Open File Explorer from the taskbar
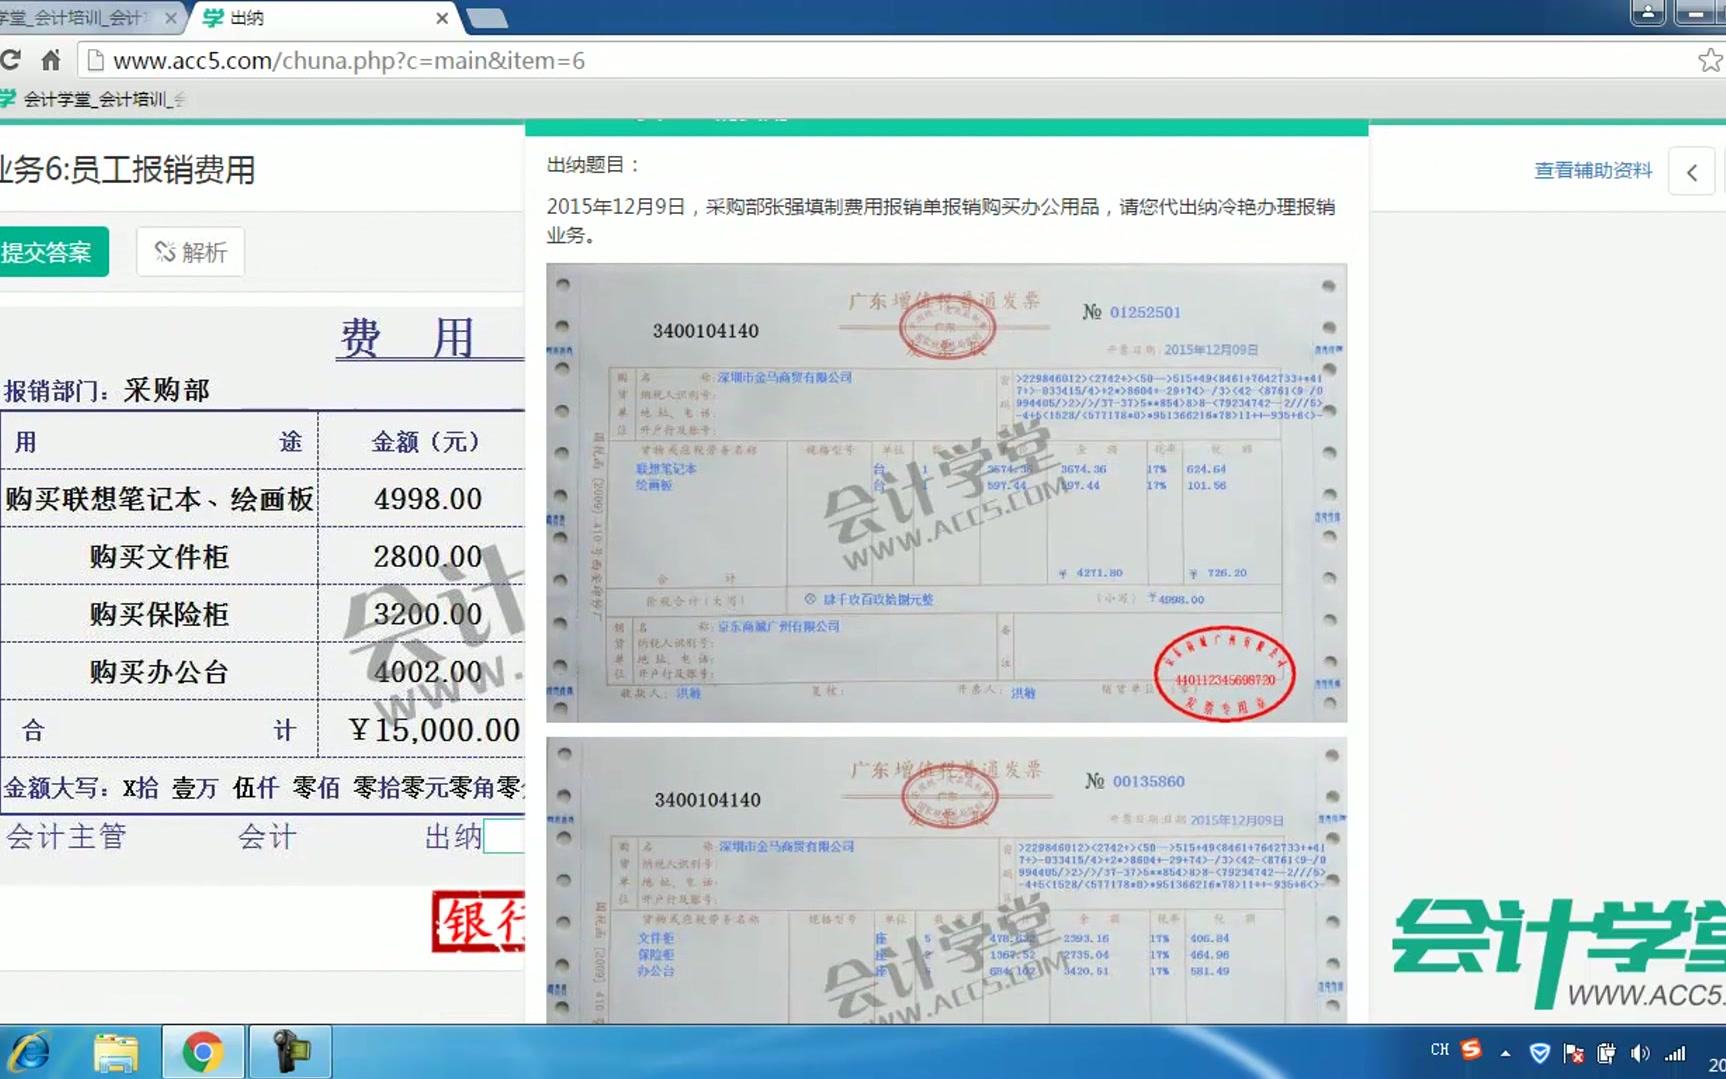1726x1079 pixels. [117, 1052]
